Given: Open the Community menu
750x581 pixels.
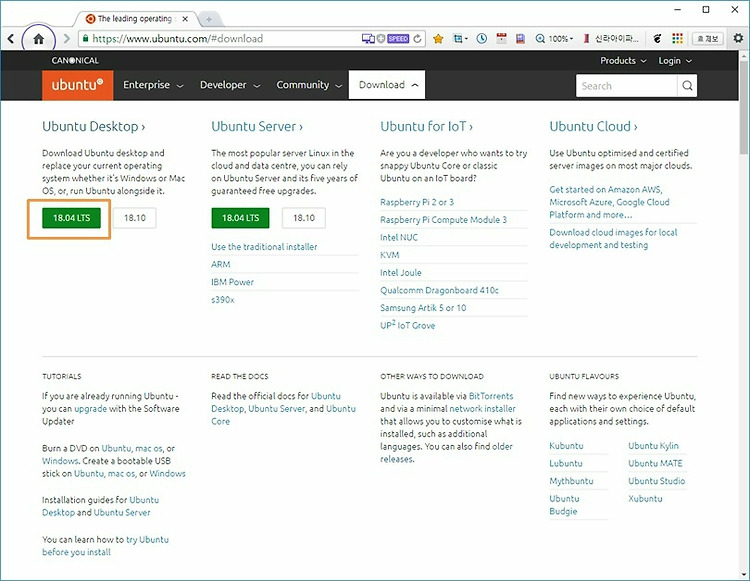Looking at the screenshot, I should click(309, 85).
